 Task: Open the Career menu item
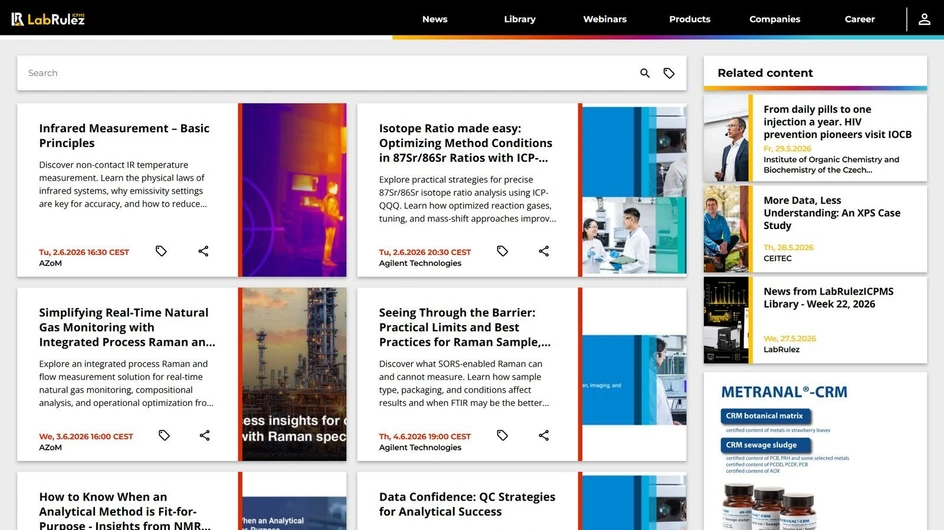[x=859, y=19]
